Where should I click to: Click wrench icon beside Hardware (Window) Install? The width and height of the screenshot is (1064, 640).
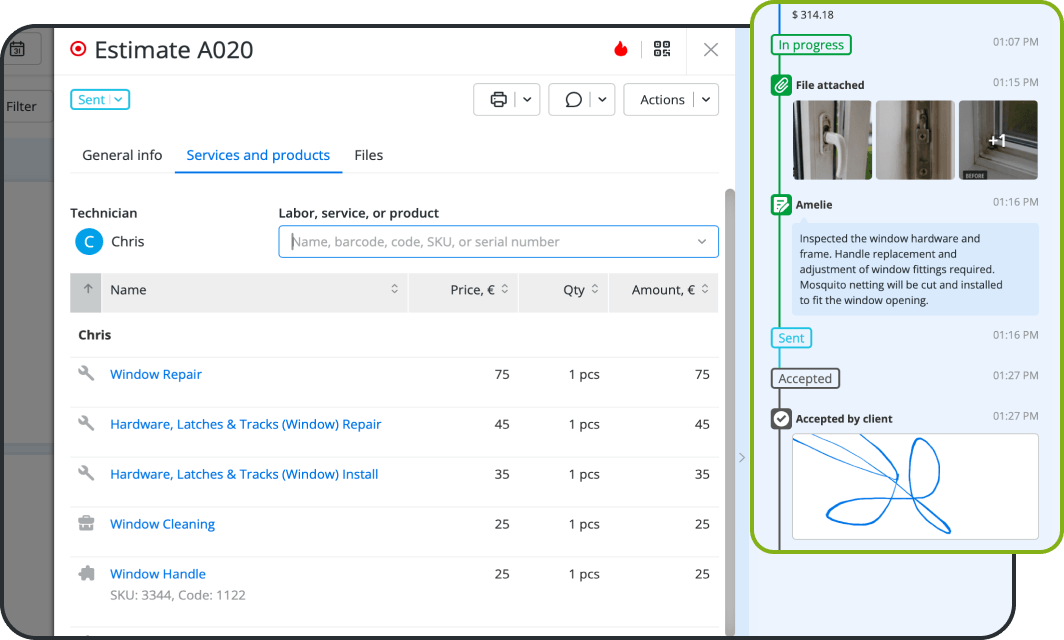[x=86, y=473]
